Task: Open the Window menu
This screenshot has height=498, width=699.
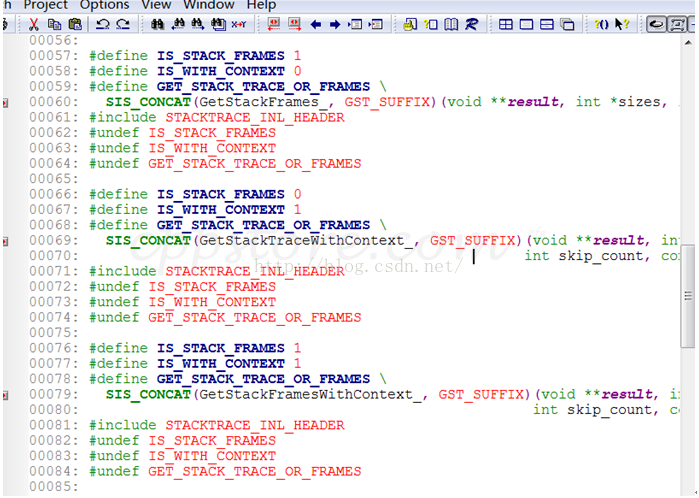Action: coord(209,5)
